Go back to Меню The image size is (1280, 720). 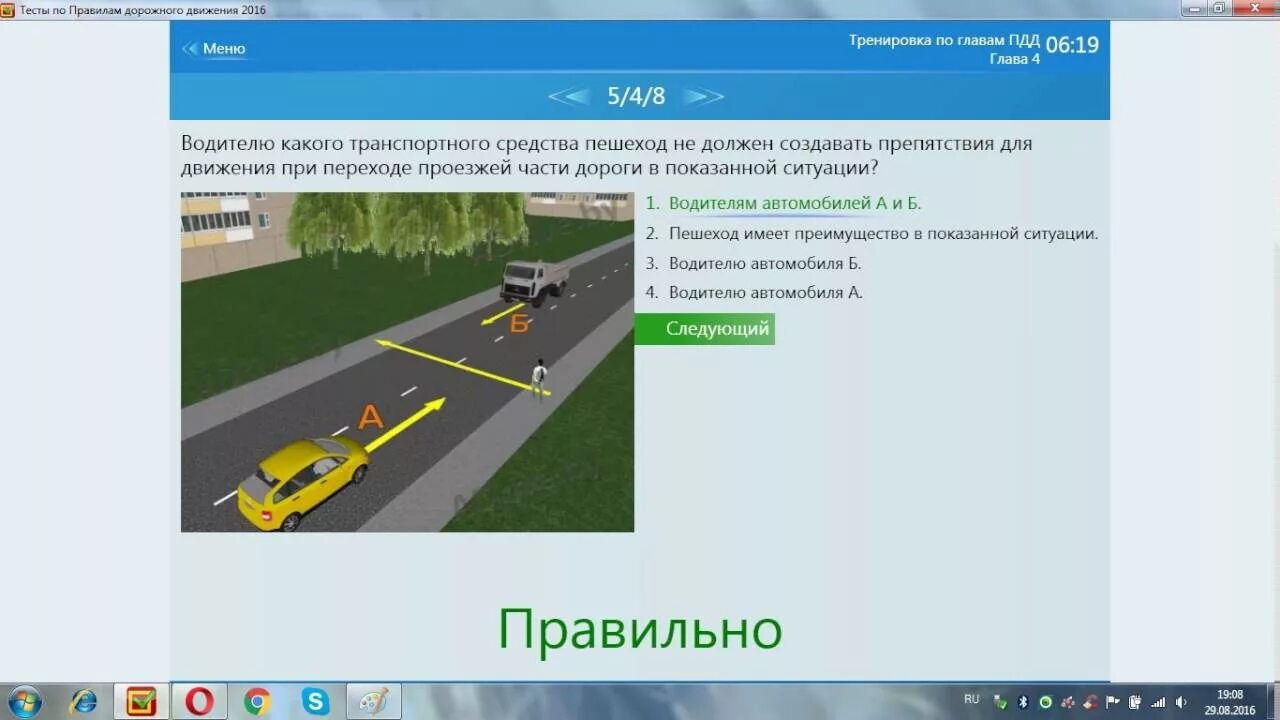[214, 48]
